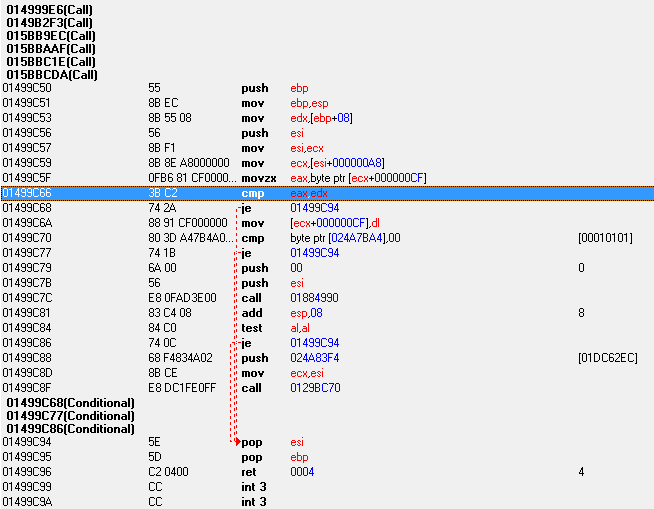Click the 01499C86(Conditional) reference label
The width and height of the screenshot is (654, 509).
click(x=70, y=429)
